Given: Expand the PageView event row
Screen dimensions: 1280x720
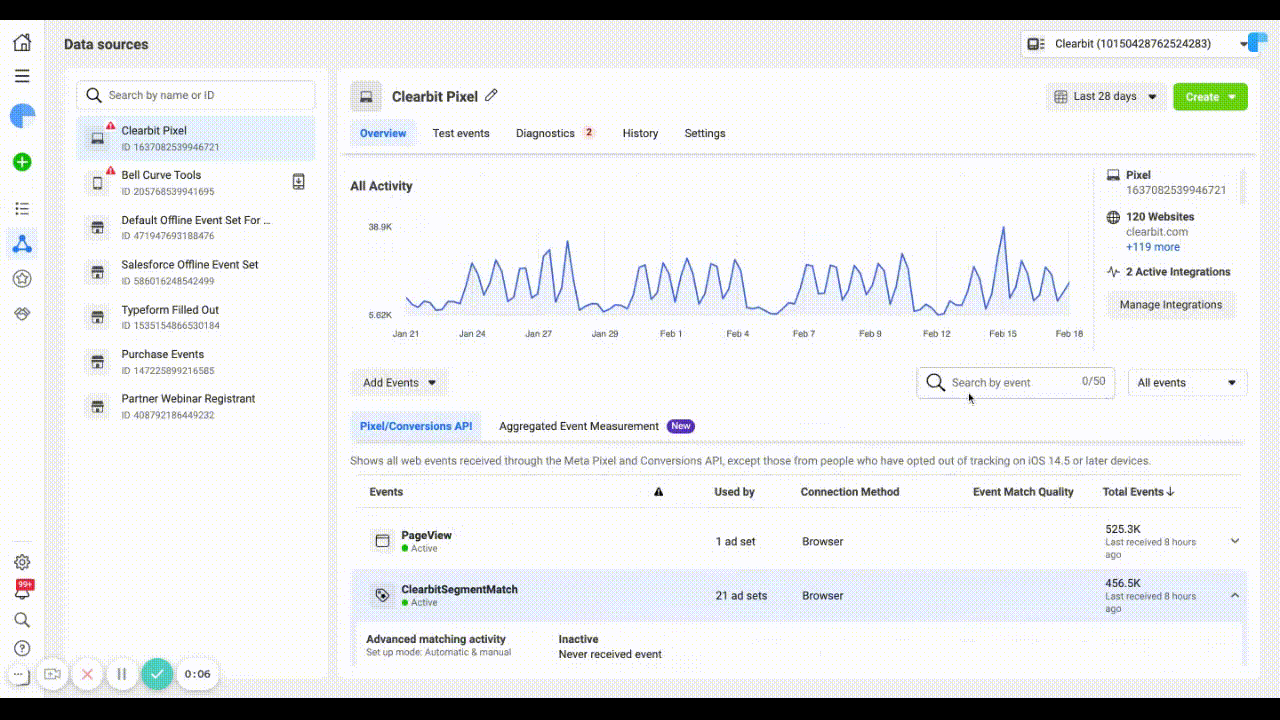Looking at the screenshot, I should click(1235, 541).
